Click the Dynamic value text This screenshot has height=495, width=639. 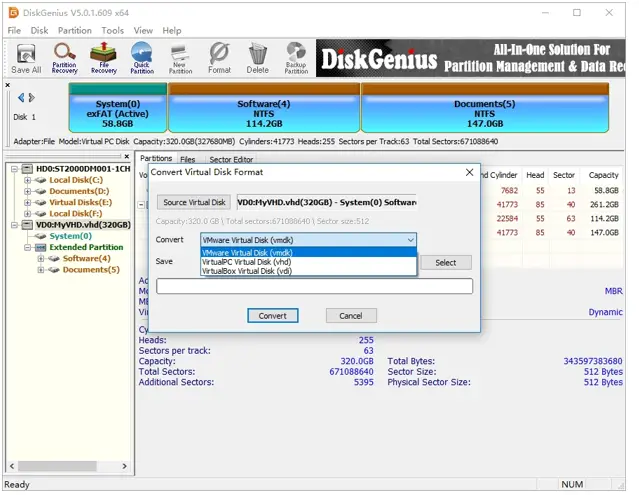coord(605,312)
